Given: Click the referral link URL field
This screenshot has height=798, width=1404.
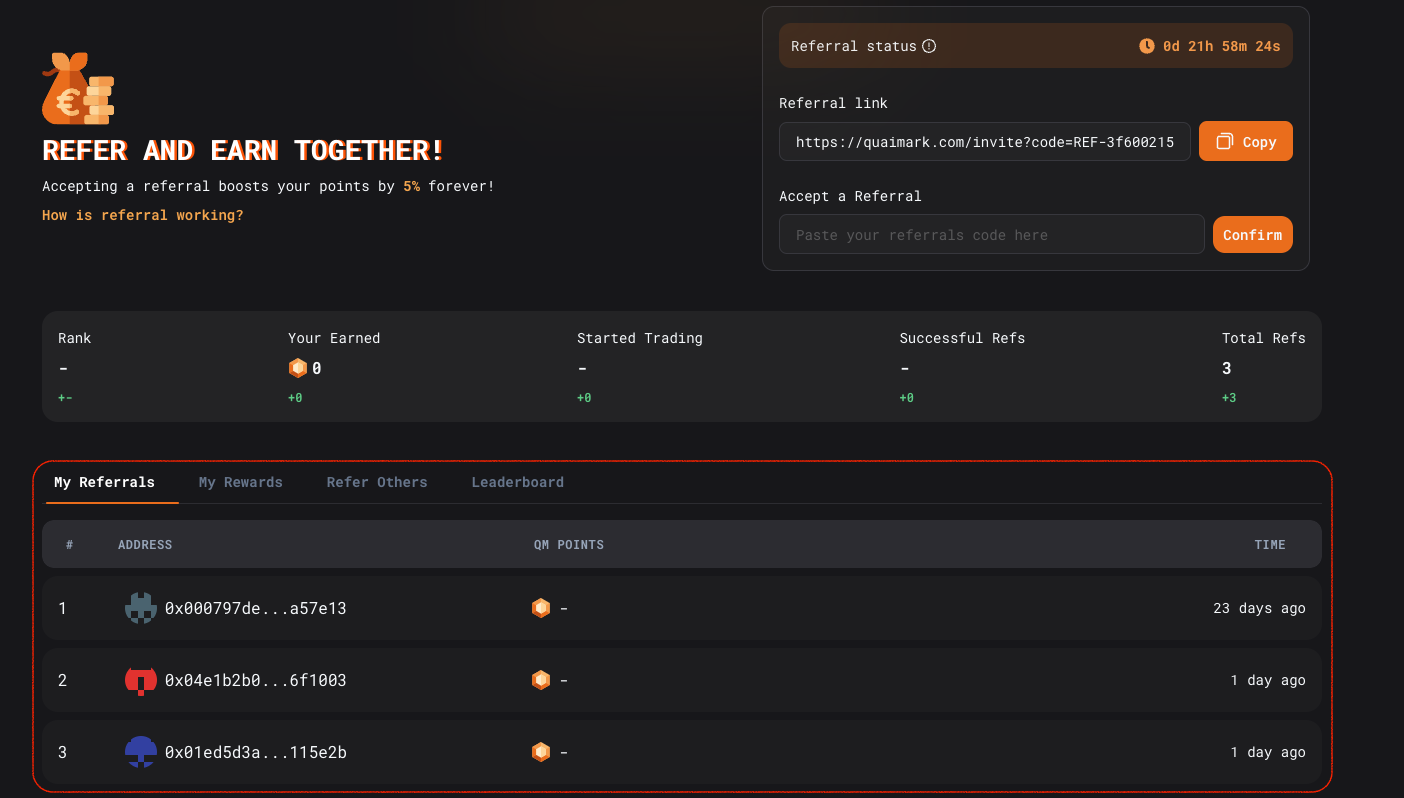Looking at the screenshot, I should (x=984, y=142).
